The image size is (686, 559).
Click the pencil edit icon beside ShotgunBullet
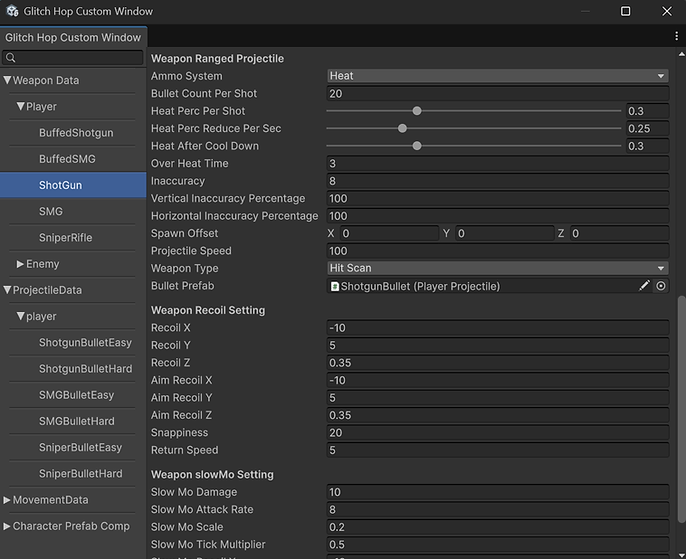pyautogui.click(x=645, y=286)
